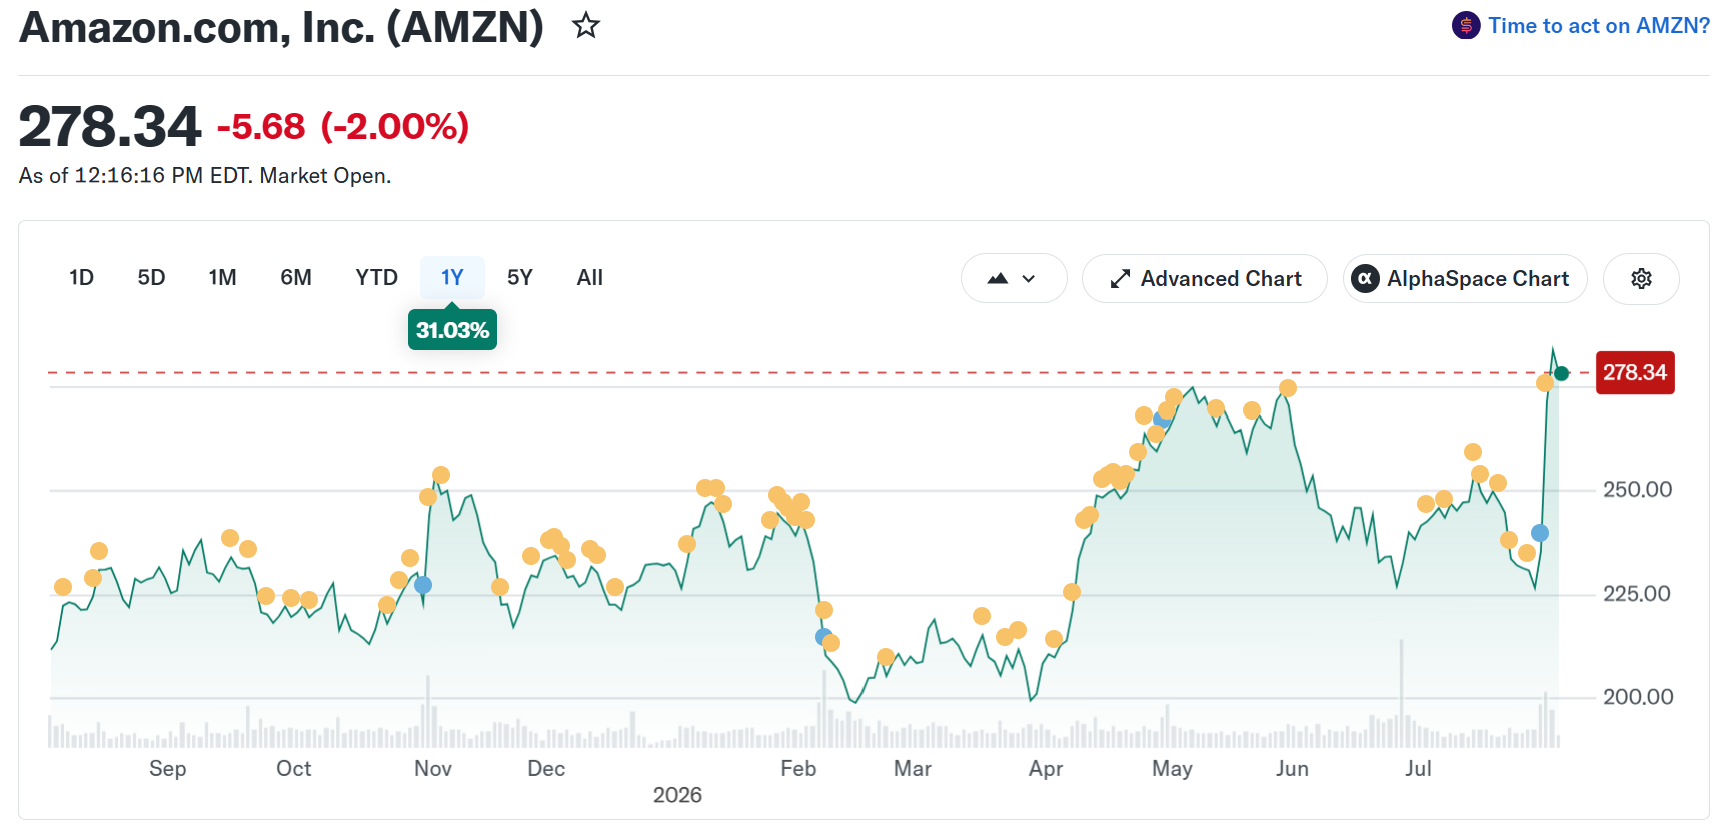Click the red 278.34 price label on chart
The width and height of the screenshot is (1720, 832).
click(x=1635, y=373)
